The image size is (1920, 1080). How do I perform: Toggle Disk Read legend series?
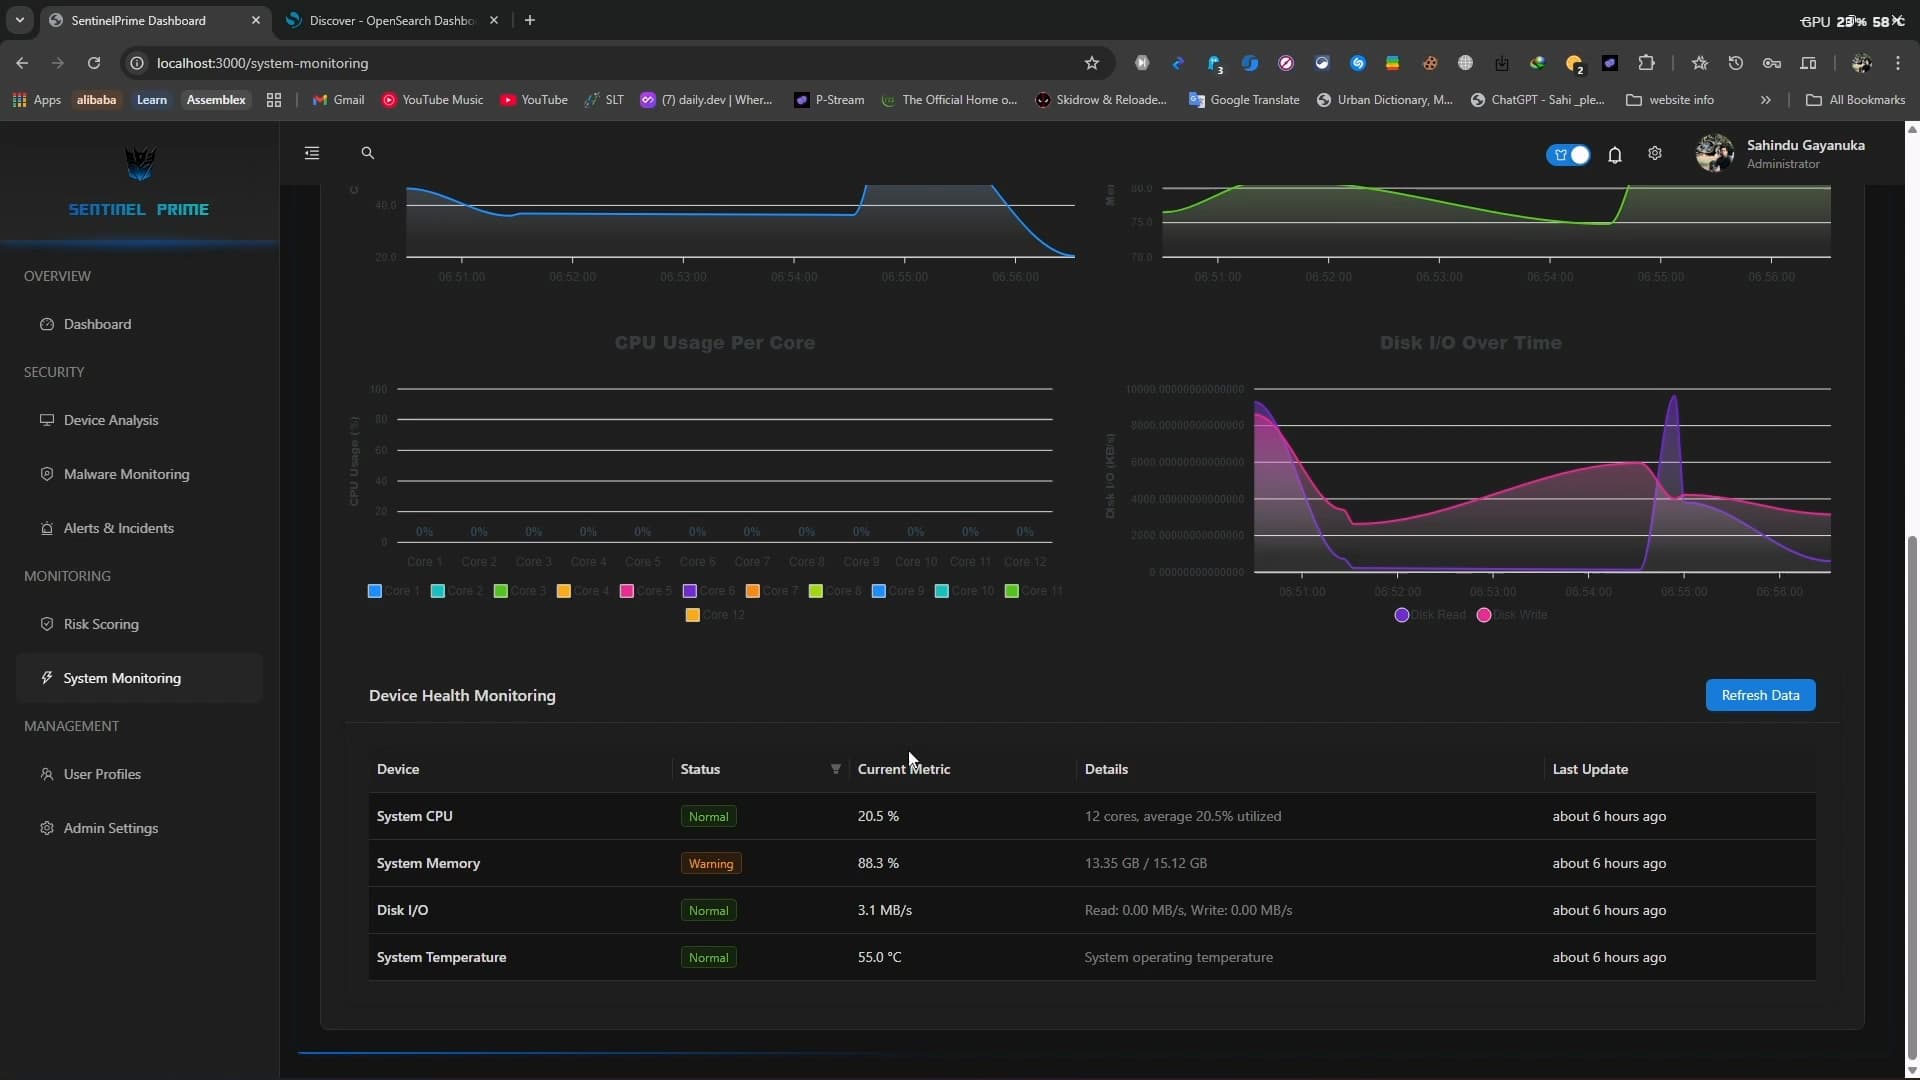(1430, 615)
